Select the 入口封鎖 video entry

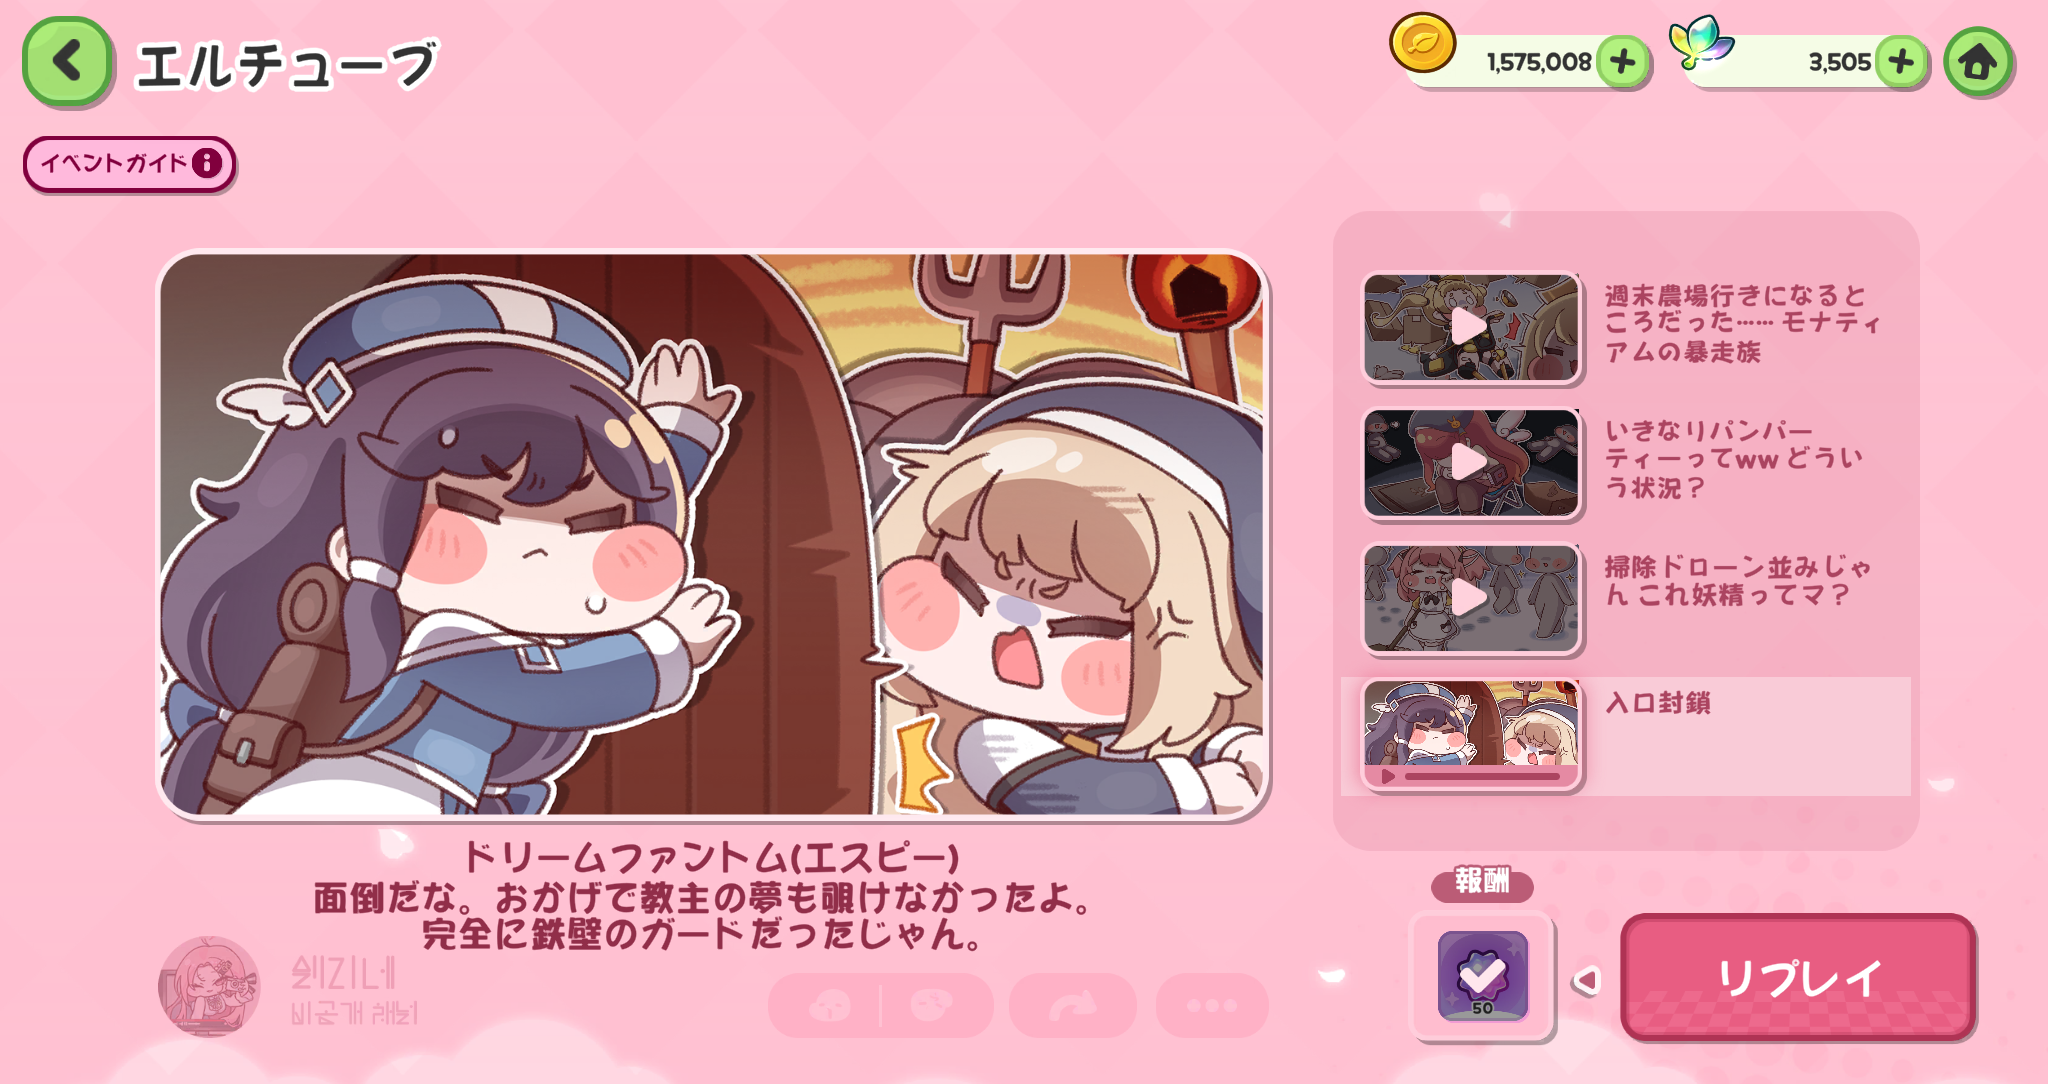tap(1626, 736)
